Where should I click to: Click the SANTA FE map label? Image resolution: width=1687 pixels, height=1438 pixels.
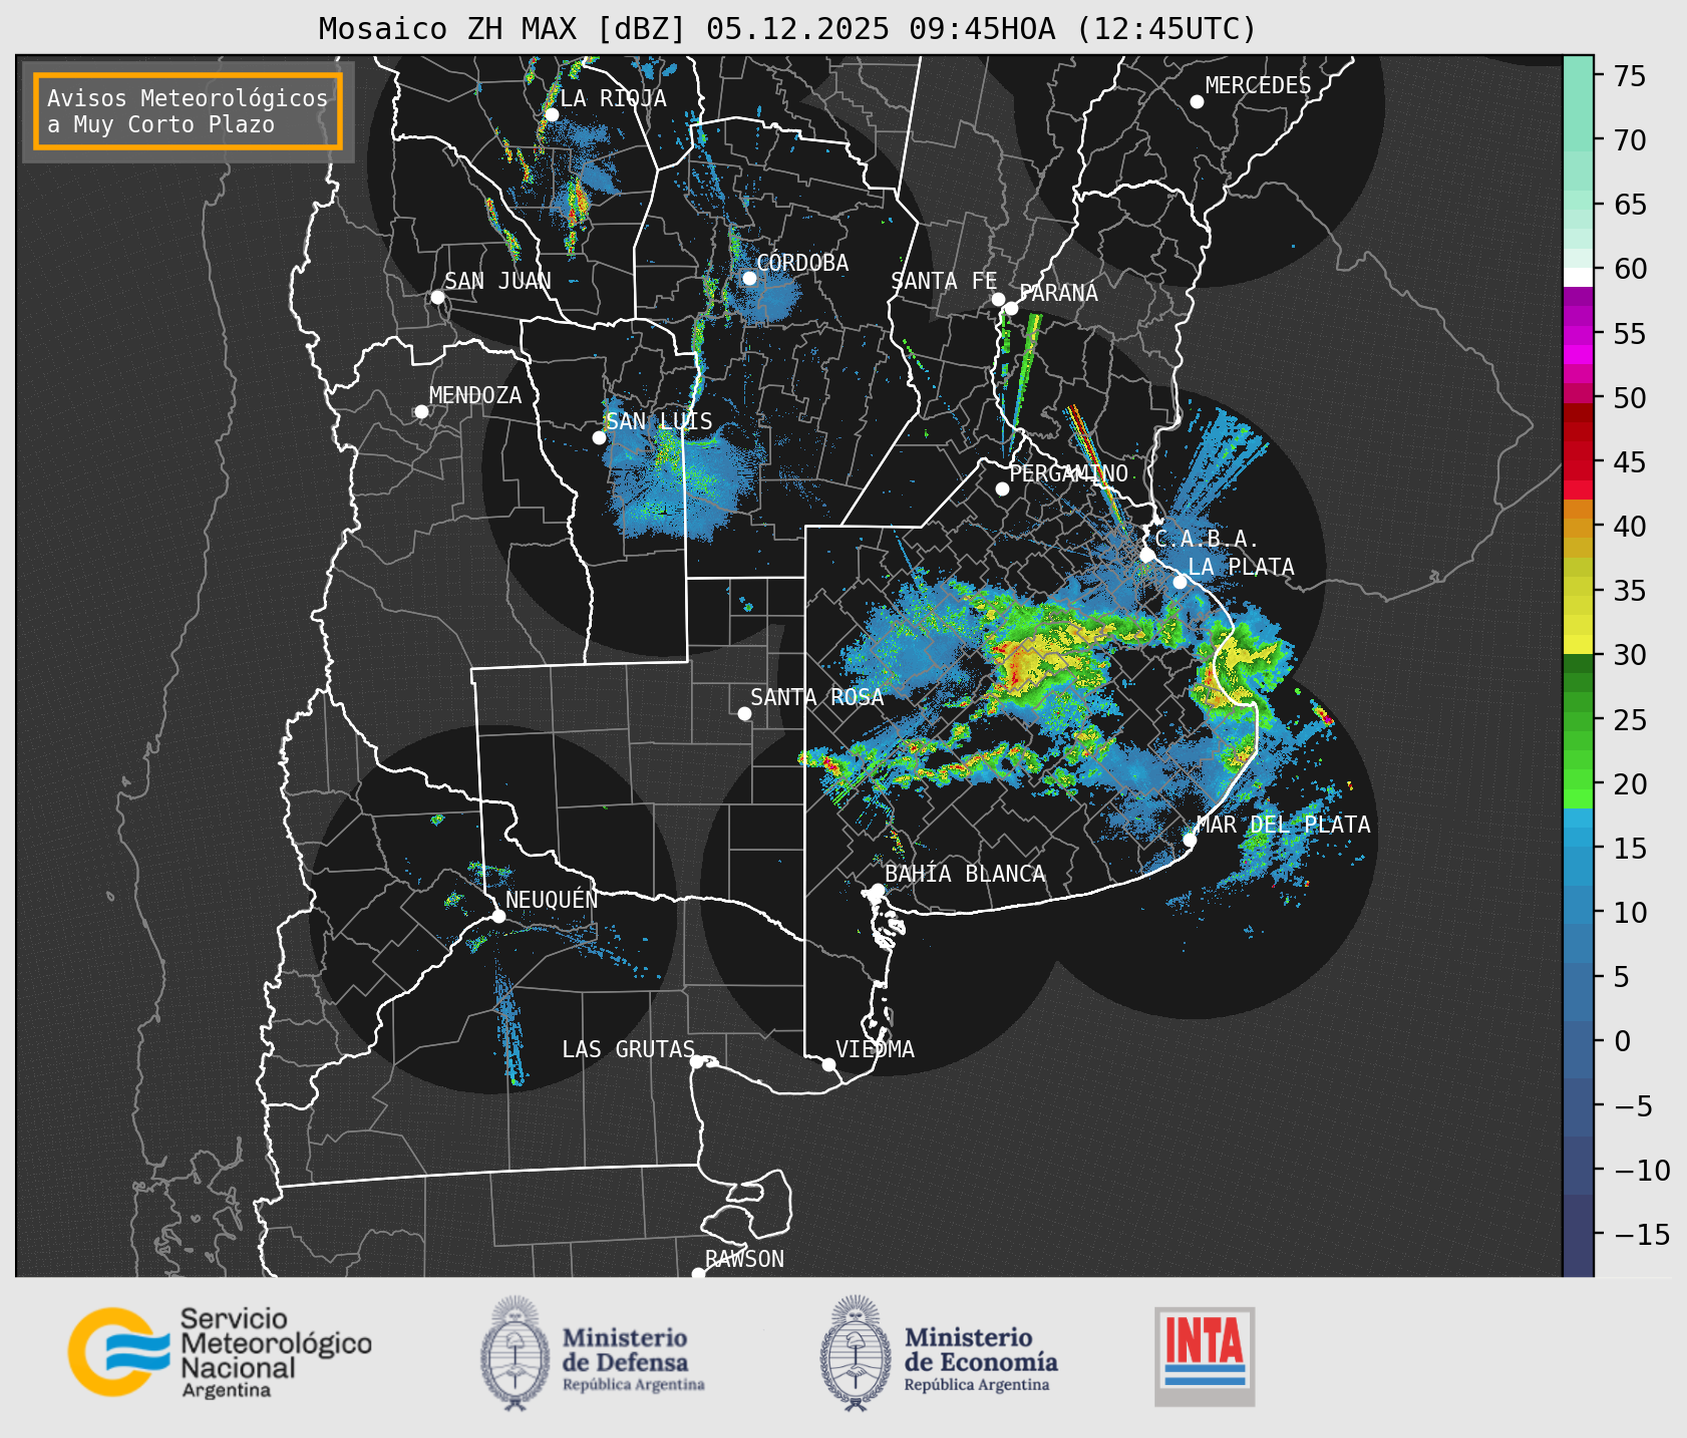944,281
